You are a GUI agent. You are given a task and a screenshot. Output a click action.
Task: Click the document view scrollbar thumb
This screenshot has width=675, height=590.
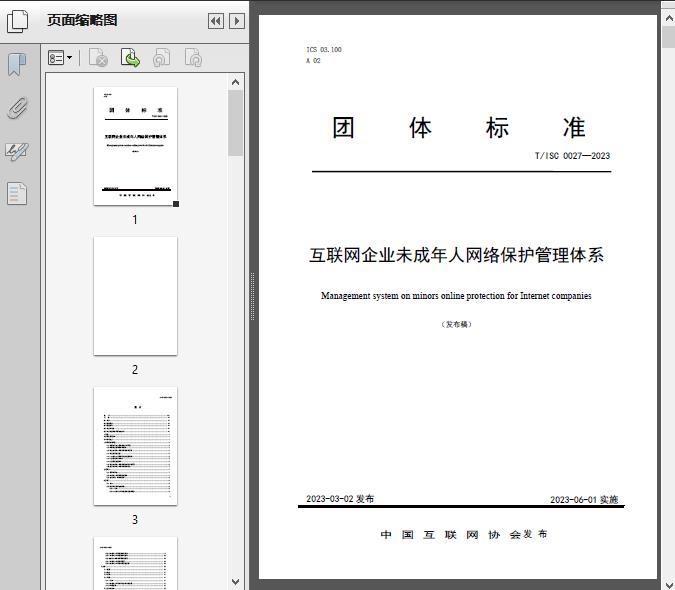[669, 37]
